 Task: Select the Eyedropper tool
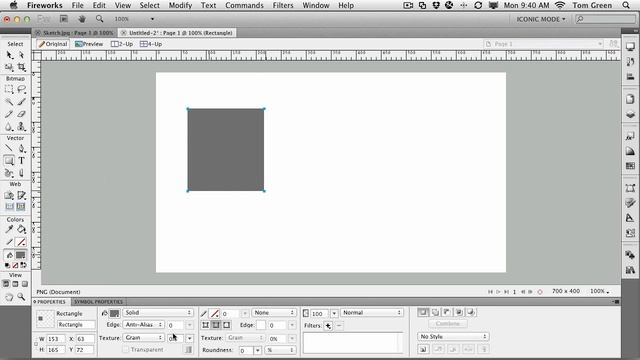pyautogui.click(x=9, y=229)
